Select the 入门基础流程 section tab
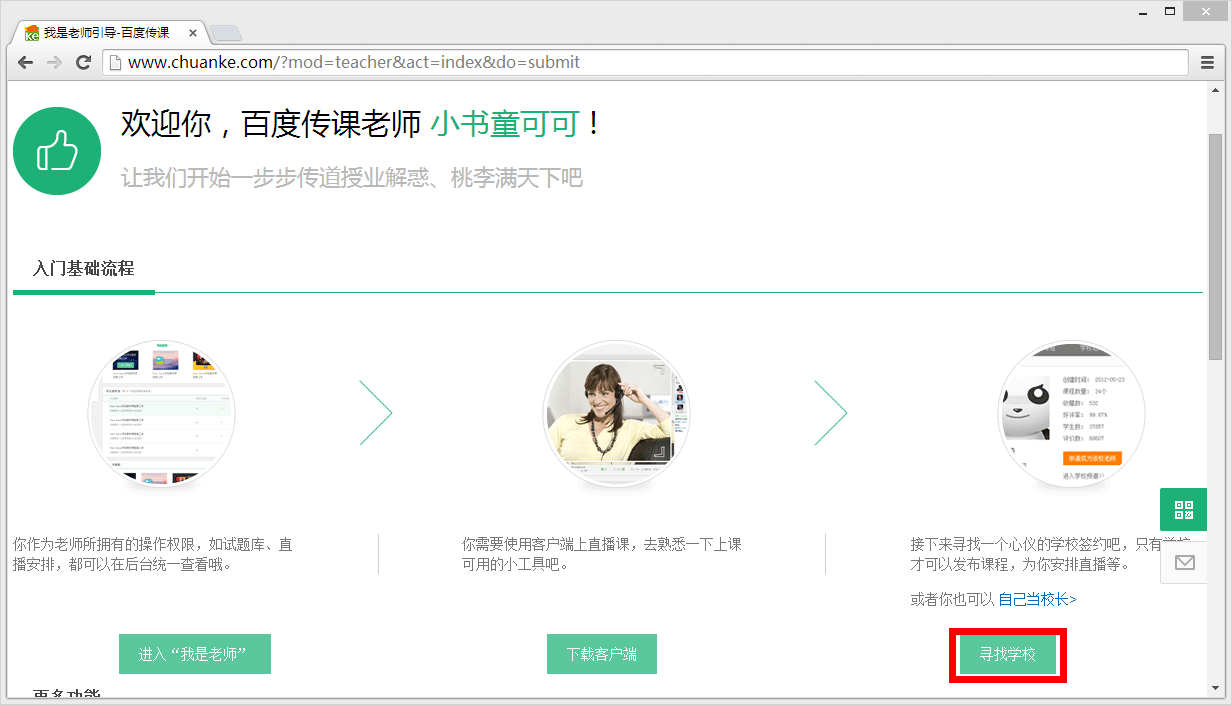The width and height of the screenshot is (1232, 705). (x=83, y=268)
